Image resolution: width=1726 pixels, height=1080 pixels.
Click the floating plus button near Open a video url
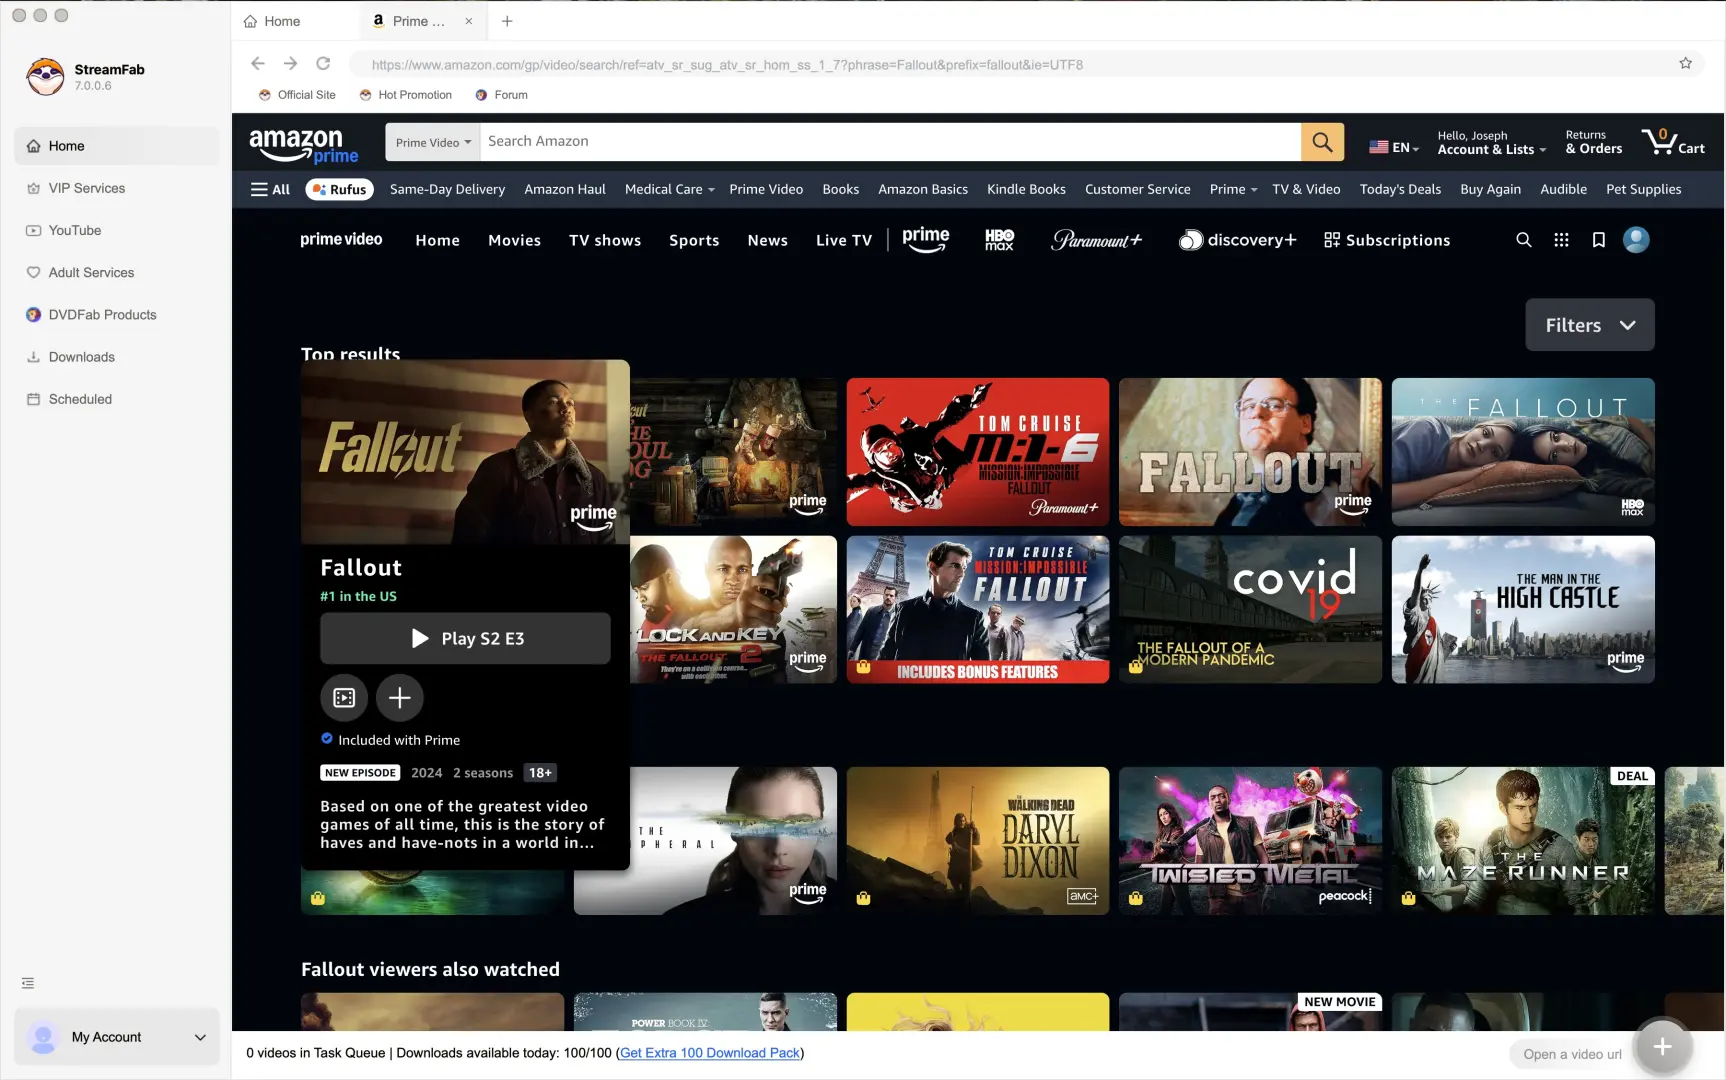pyautogui.click(x=1662, y=1047)
